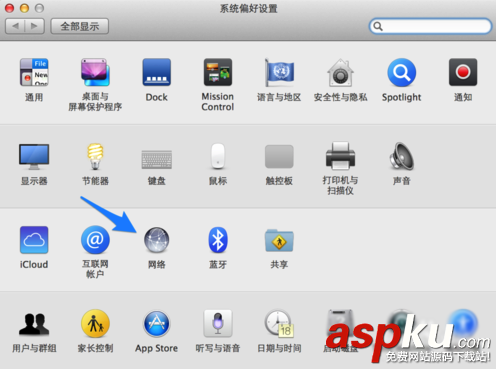Viewport: 496px width, 369px height.
Task: Go back with the left arrow button
Action: coord(15,26)
